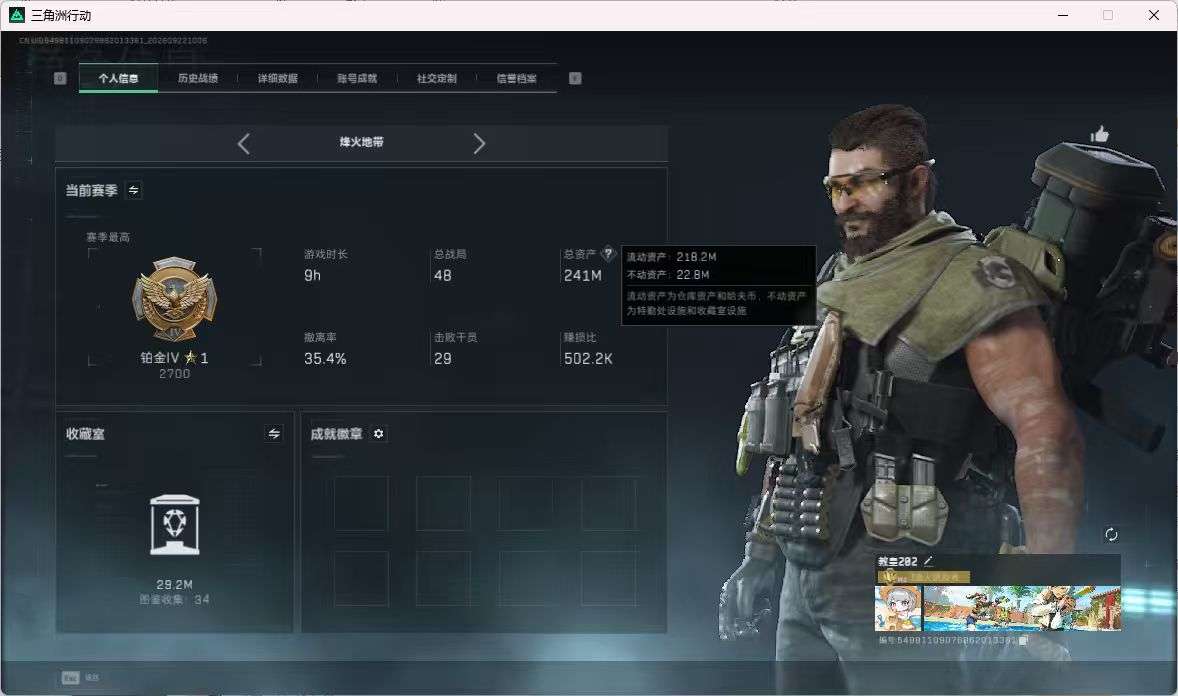Click the beach scene profile banner

point(1022,608)
